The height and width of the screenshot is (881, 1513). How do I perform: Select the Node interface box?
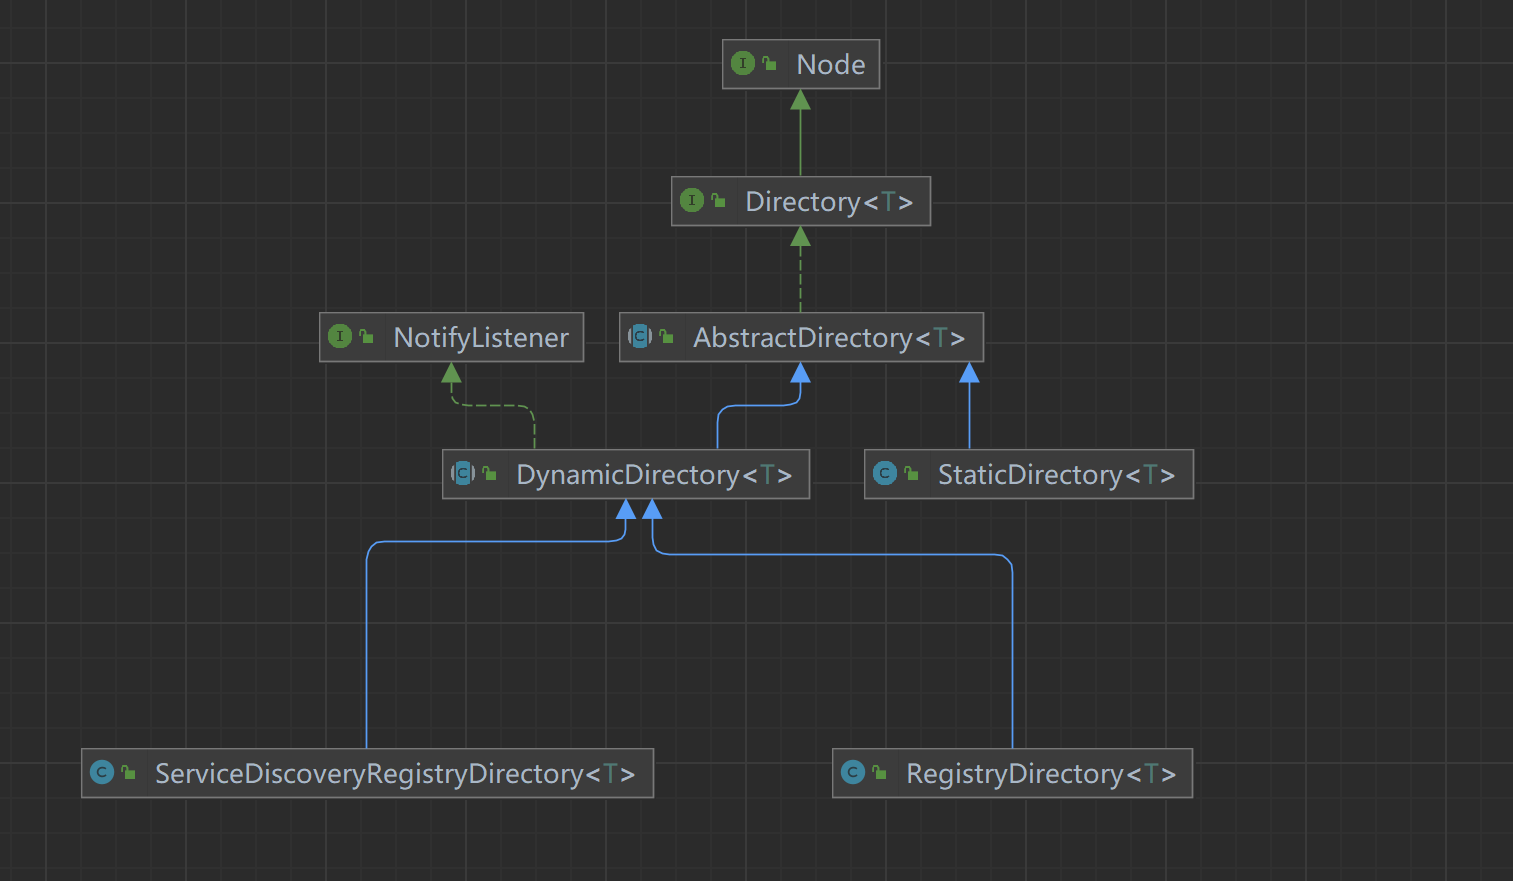(x=801, y=64)
